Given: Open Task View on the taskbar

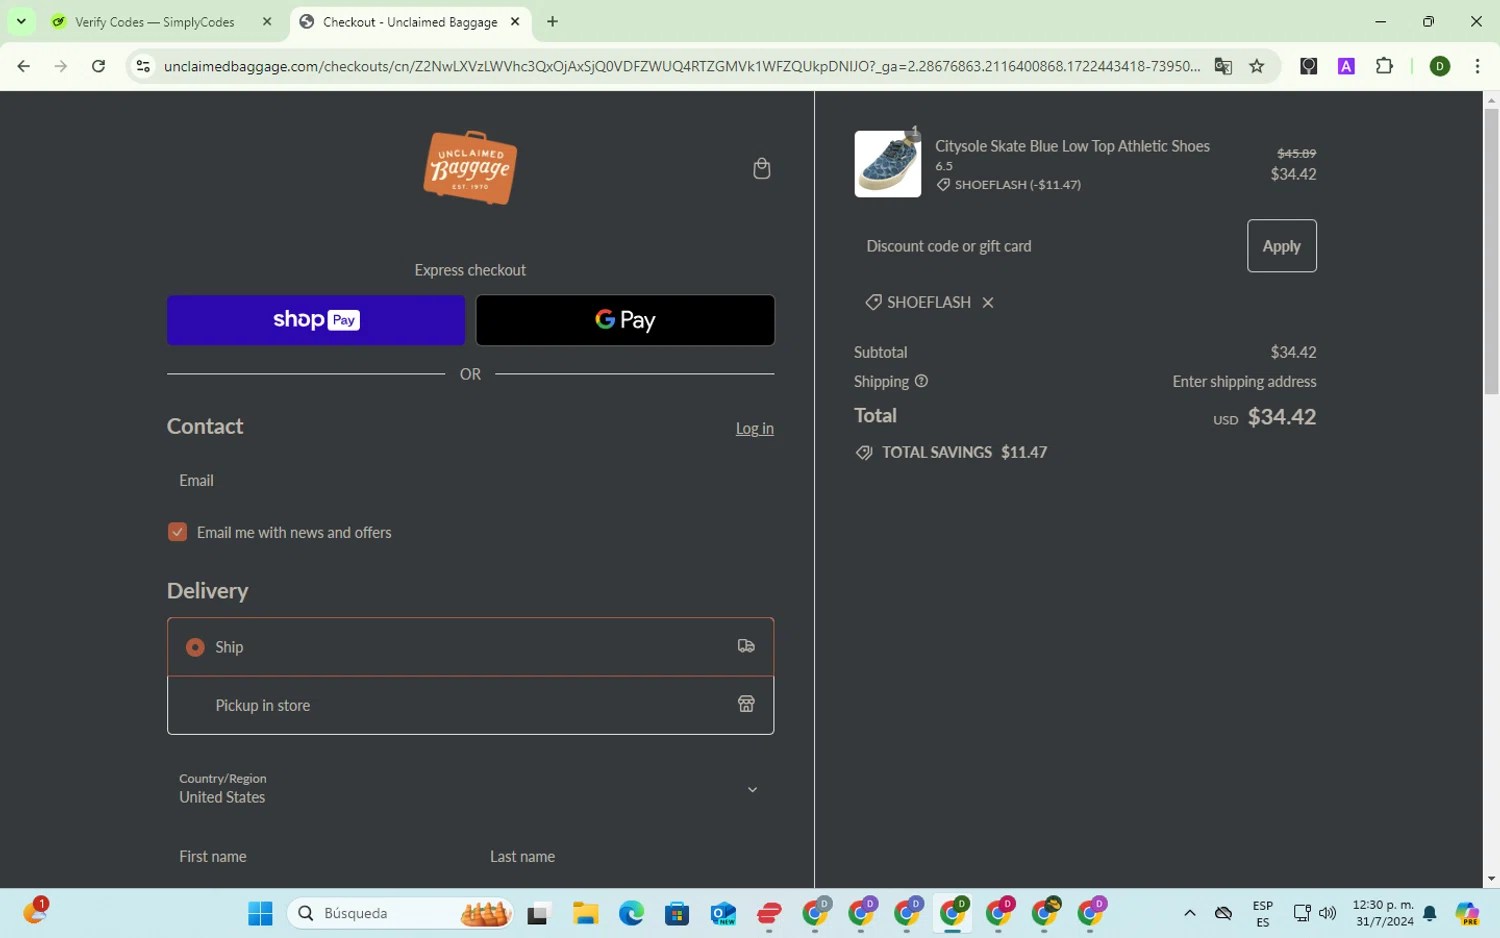Looking at the screenshot, I should click(x=539, y=913).
